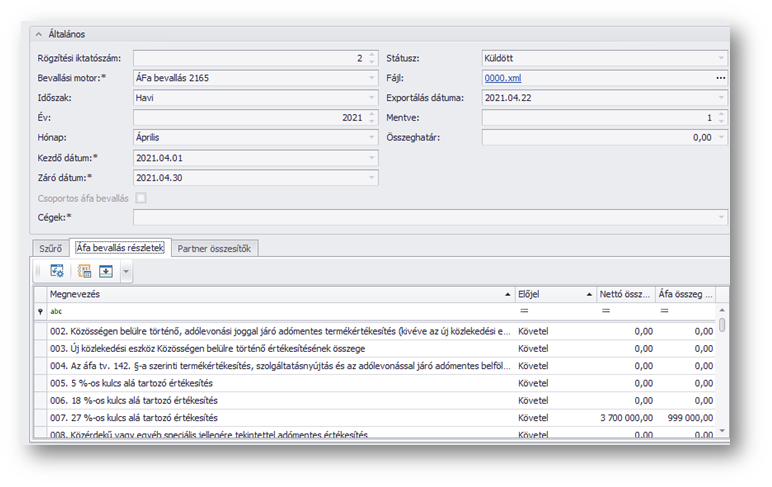Select the Áfa bevallás részletek tab

pos(120,247)
